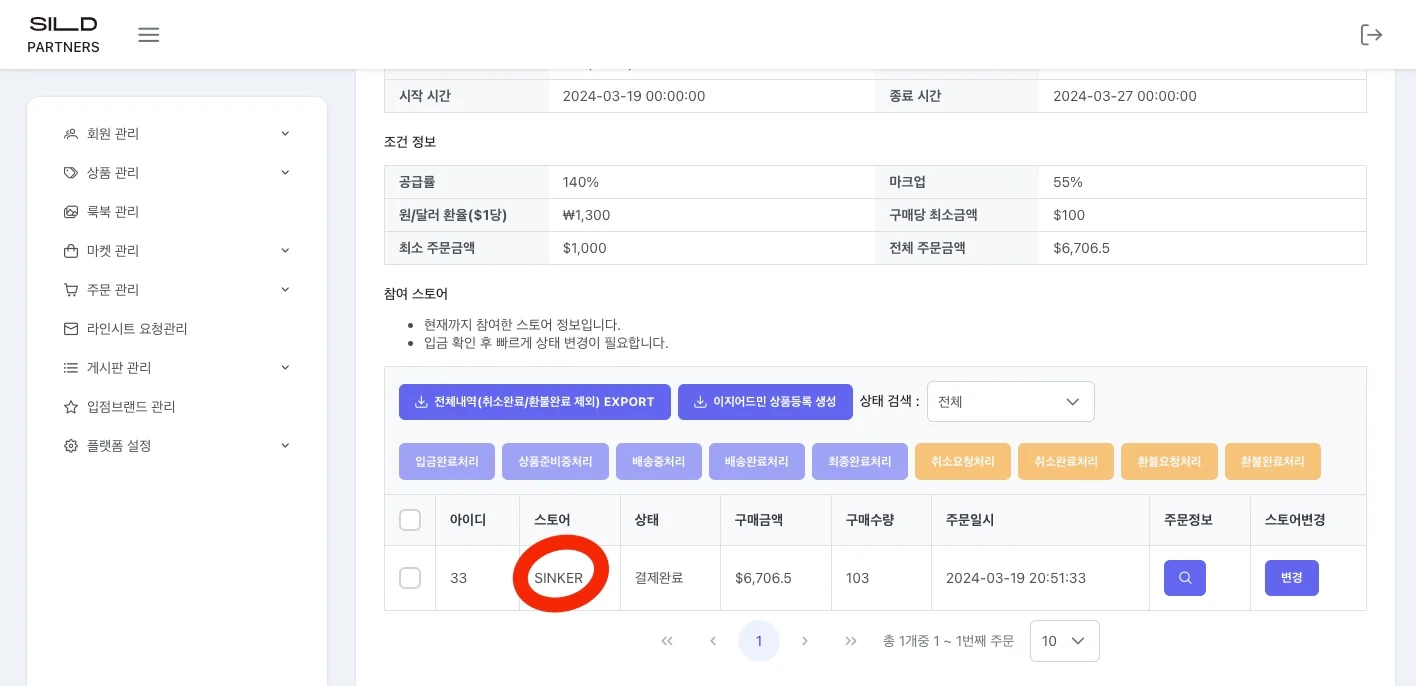Image resolution: width=1416 pixels, height=686 pixels.
Task: Click the 변경 store change button
Action: point(1291,578)
